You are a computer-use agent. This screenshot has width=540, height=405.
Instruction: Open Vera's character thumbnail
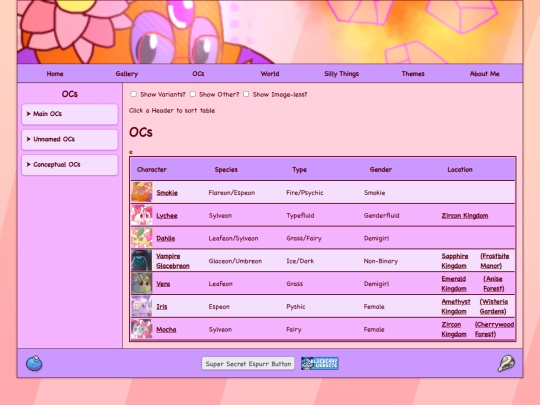[142, 283]
